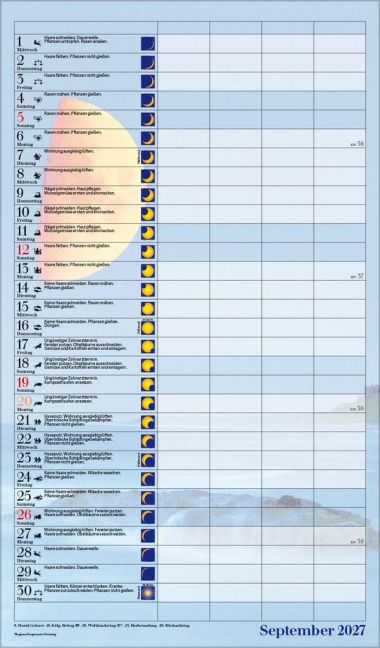Click the day 3 tip "Haare färben. Pflanzen nicht gießen."
Image resolution: width=380 pixels, height=648 pixels.
tap(77, 76)
